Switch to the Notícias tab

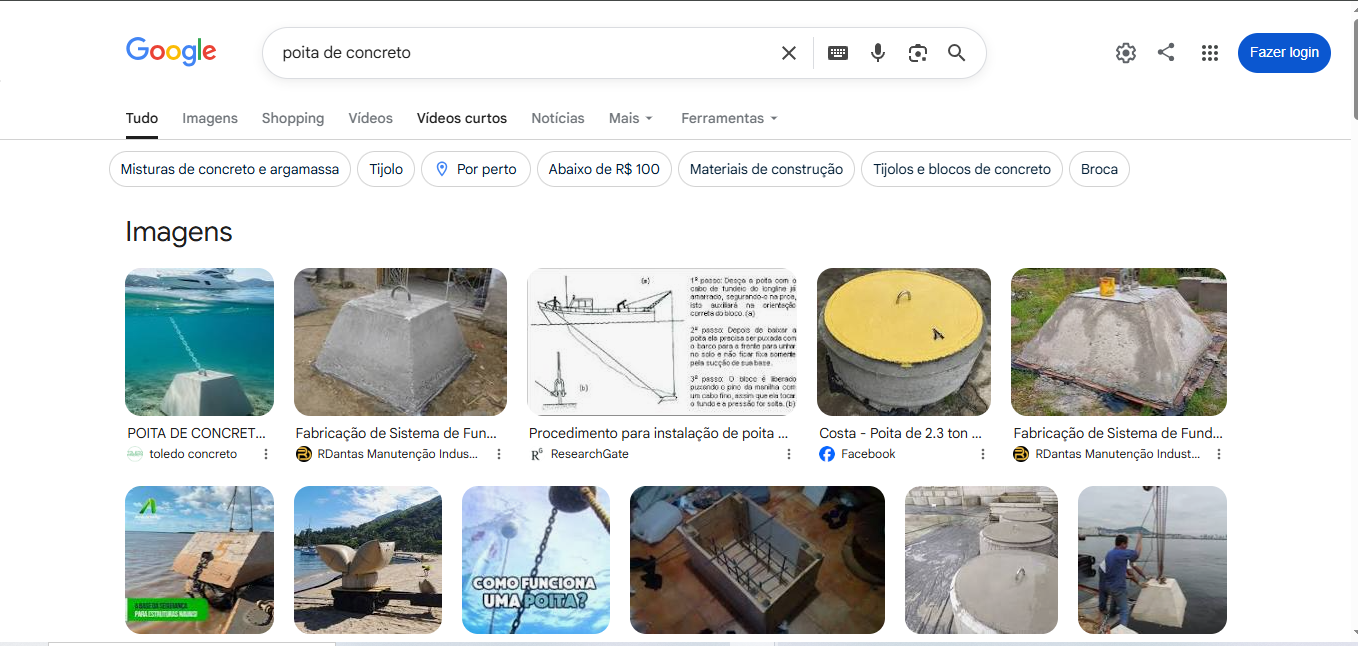pyautogui.click(x=558, y=118)
